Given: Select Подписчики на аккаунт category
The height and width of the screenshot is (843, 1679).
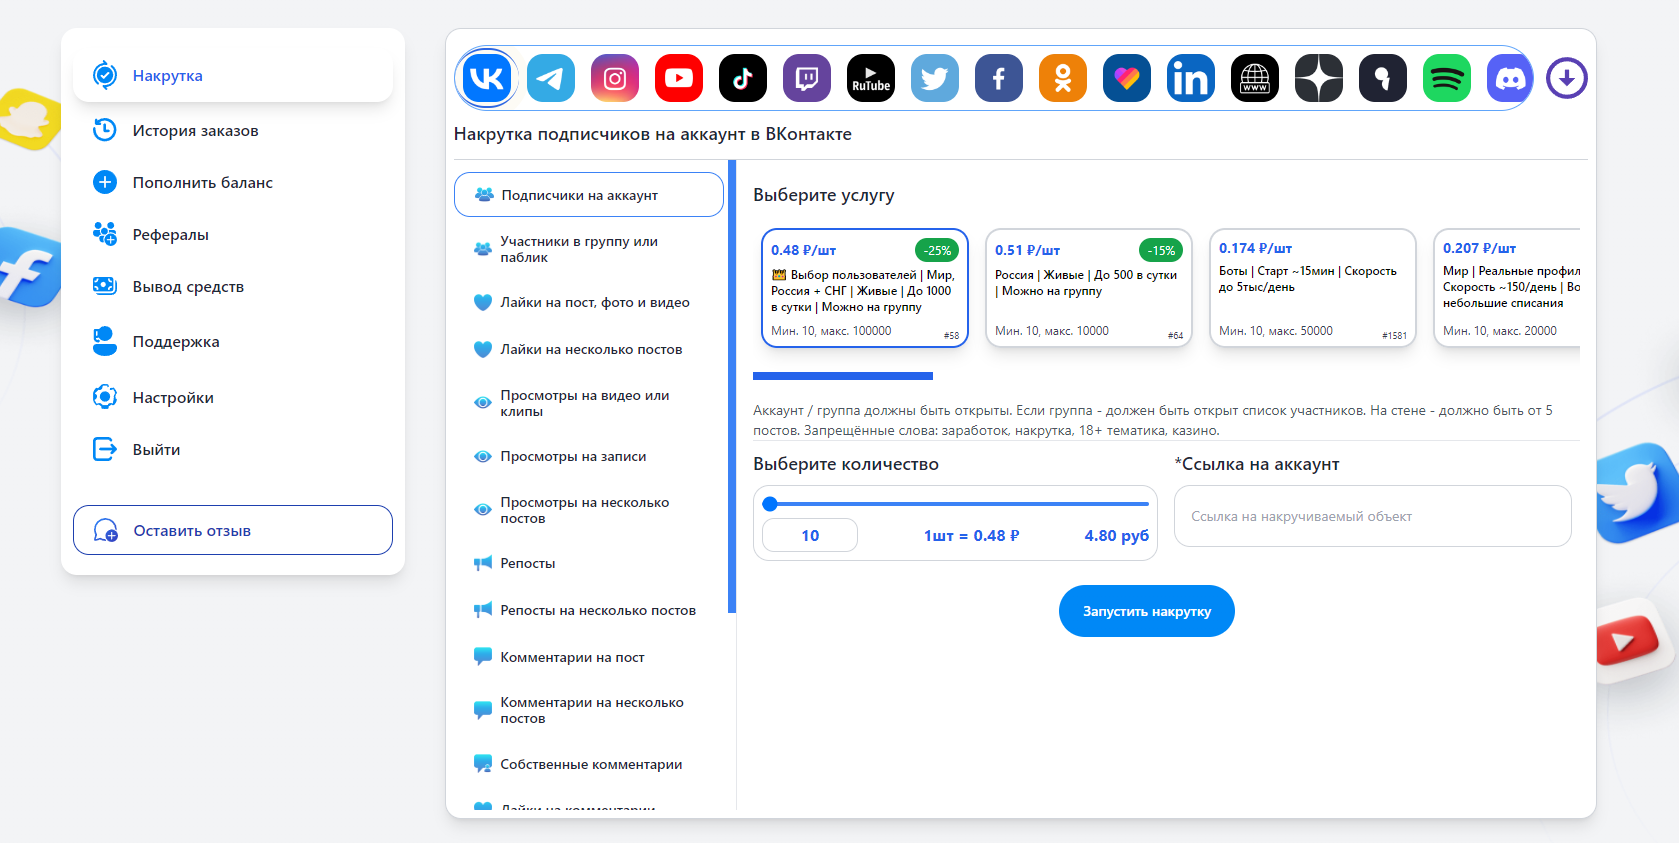Looking at the screenshot, I should pos(589,194).
